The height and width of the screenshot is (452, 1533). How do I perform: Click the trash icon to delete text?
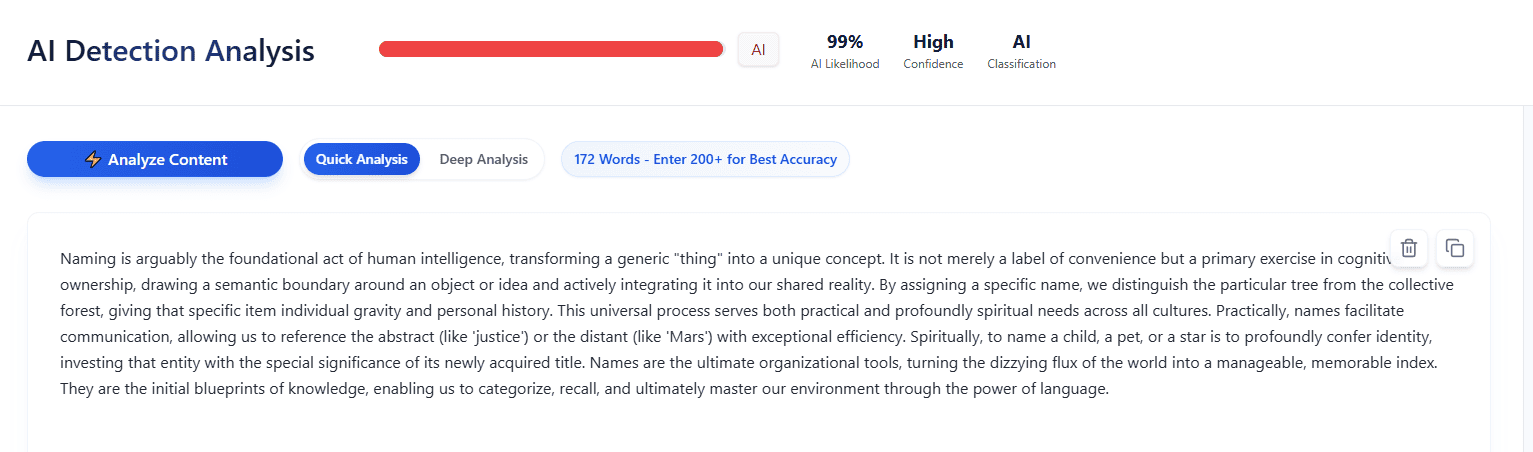pos(1408,248)
